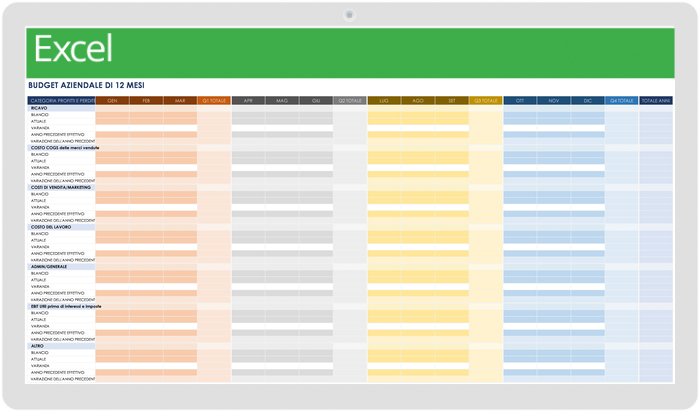
Task: Select 'ANNO PRECEDENTE EFFETTIVO' under RICAVO
Action: coord(57,134)
